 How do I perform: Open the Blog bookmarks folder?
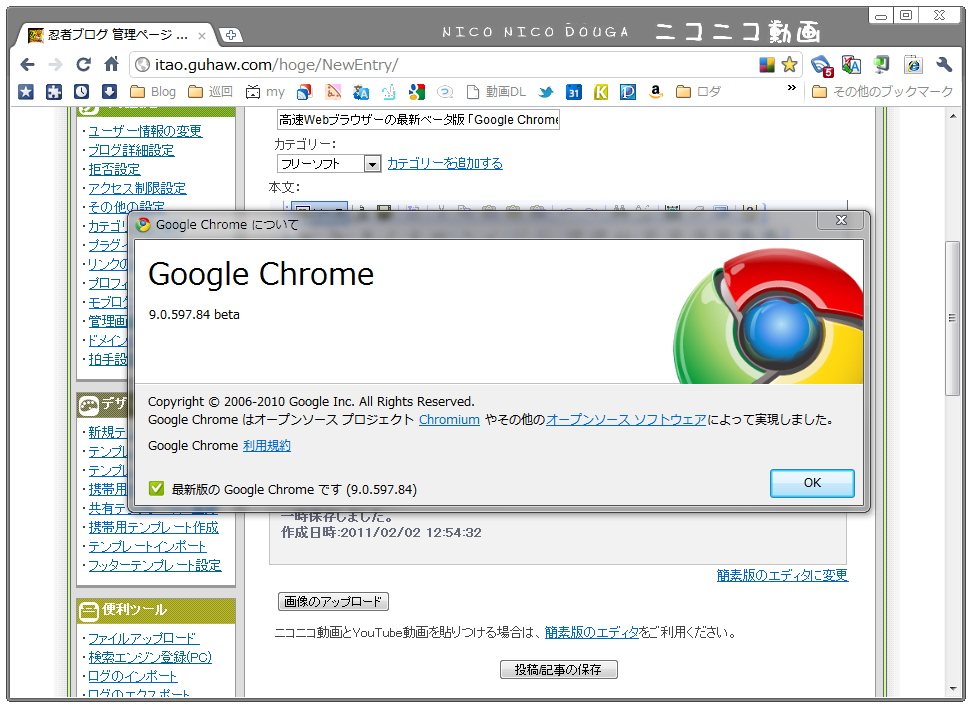tap(153, 92)
